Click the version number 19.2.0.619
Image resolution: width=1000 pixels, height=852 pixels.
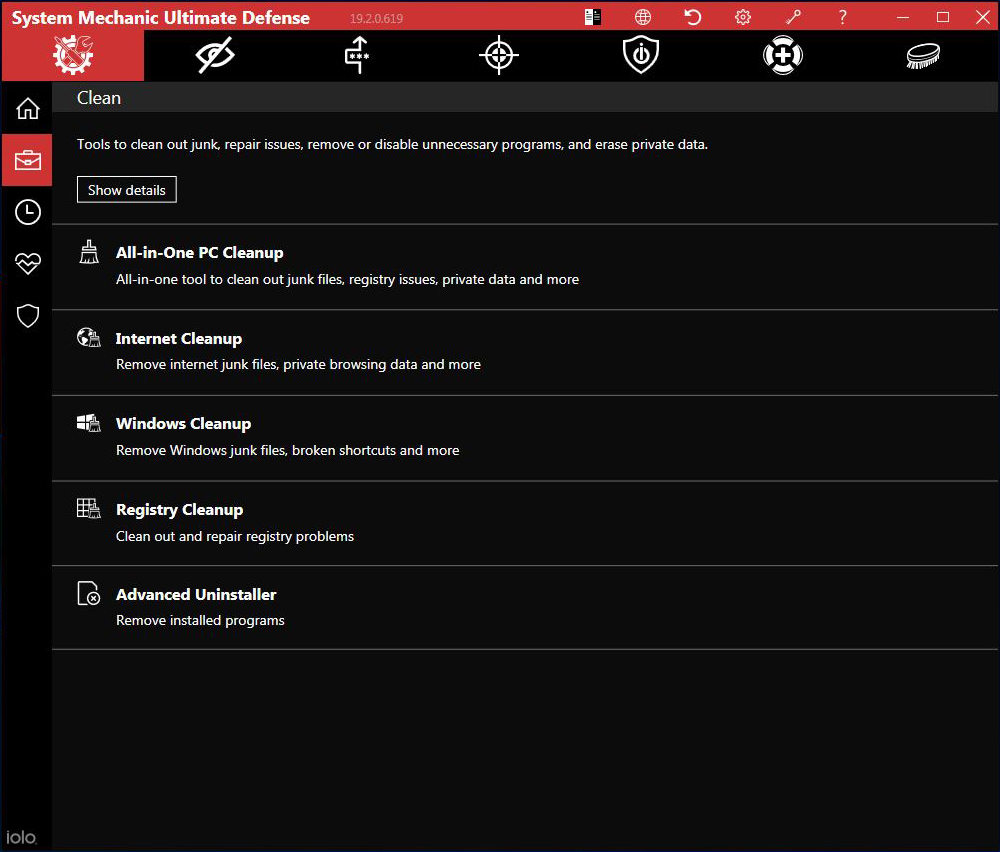376,18
